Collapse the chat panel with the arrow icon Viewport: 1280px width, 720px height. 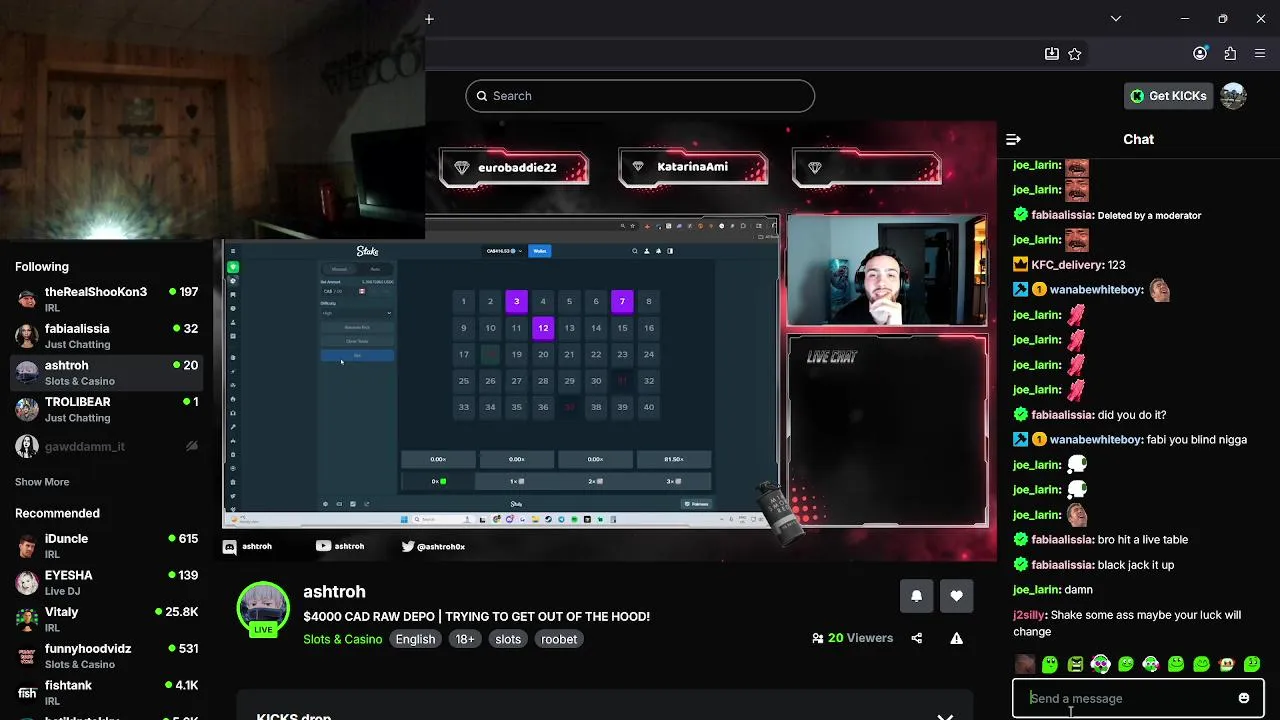(1013, 140)
